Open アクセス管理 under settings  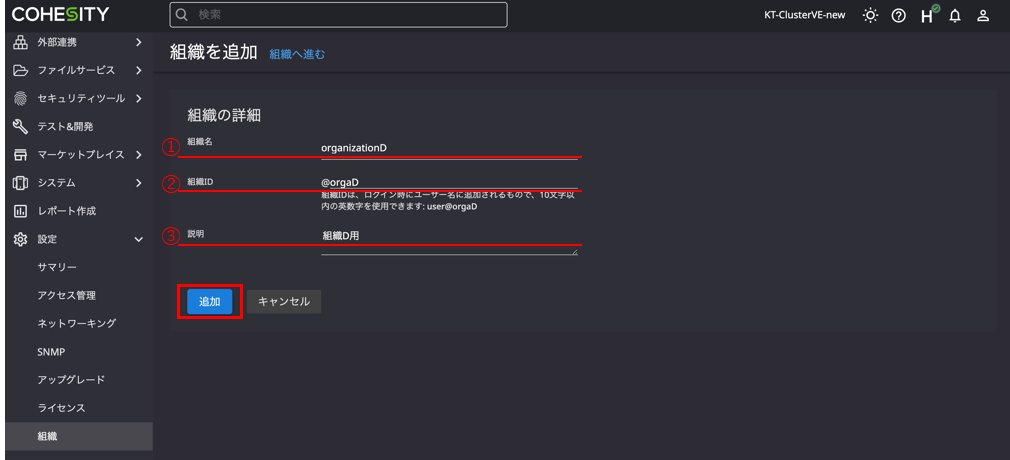click(67, 295)
